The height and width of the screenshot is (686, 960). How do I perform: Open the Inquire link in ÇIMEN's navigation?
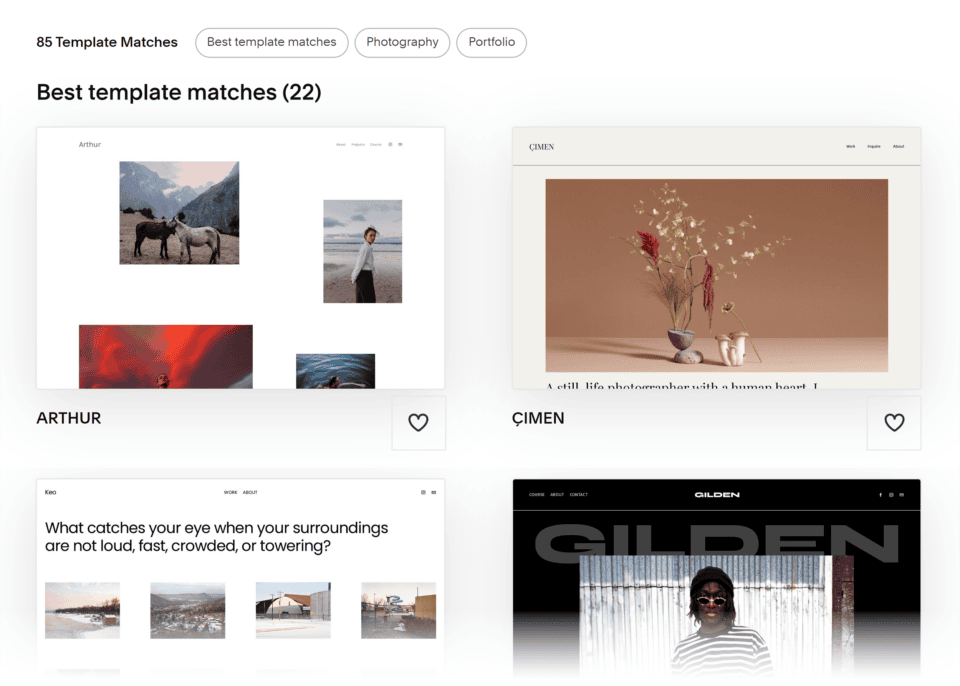[874, 146]
